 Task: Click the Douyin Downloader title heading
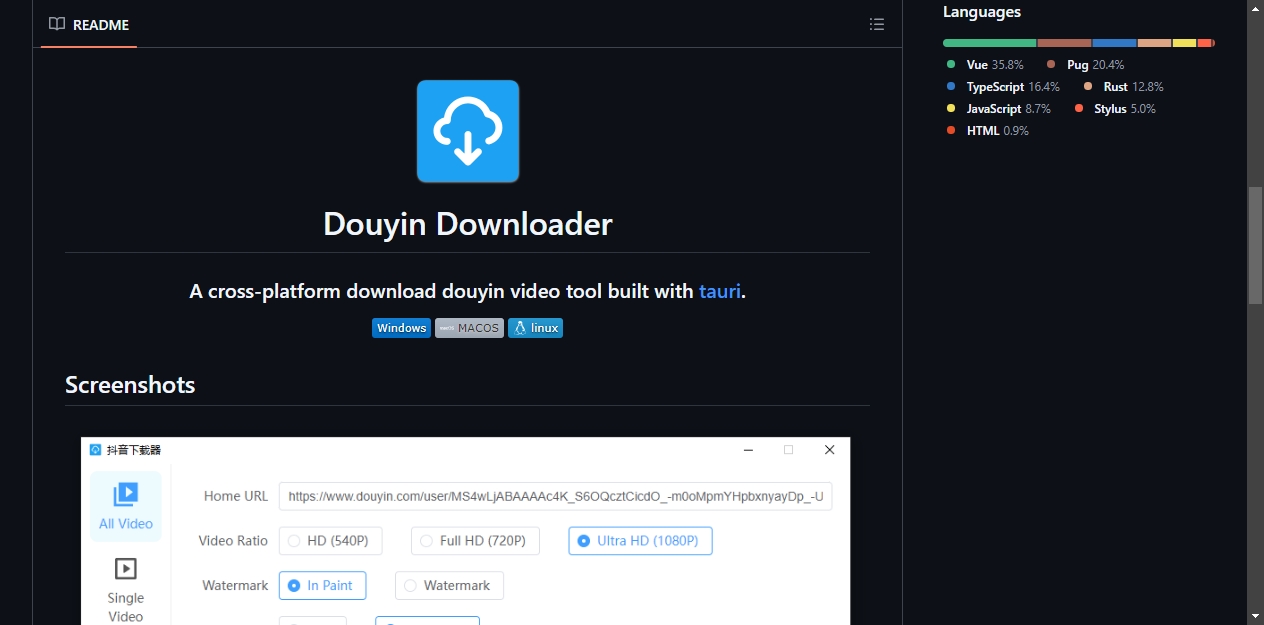(468, 223)
